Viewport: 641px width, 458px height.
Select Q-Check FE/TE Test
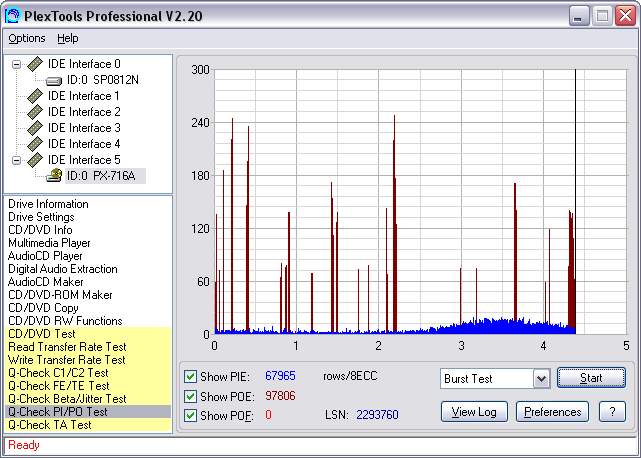(x=88, y=386)
